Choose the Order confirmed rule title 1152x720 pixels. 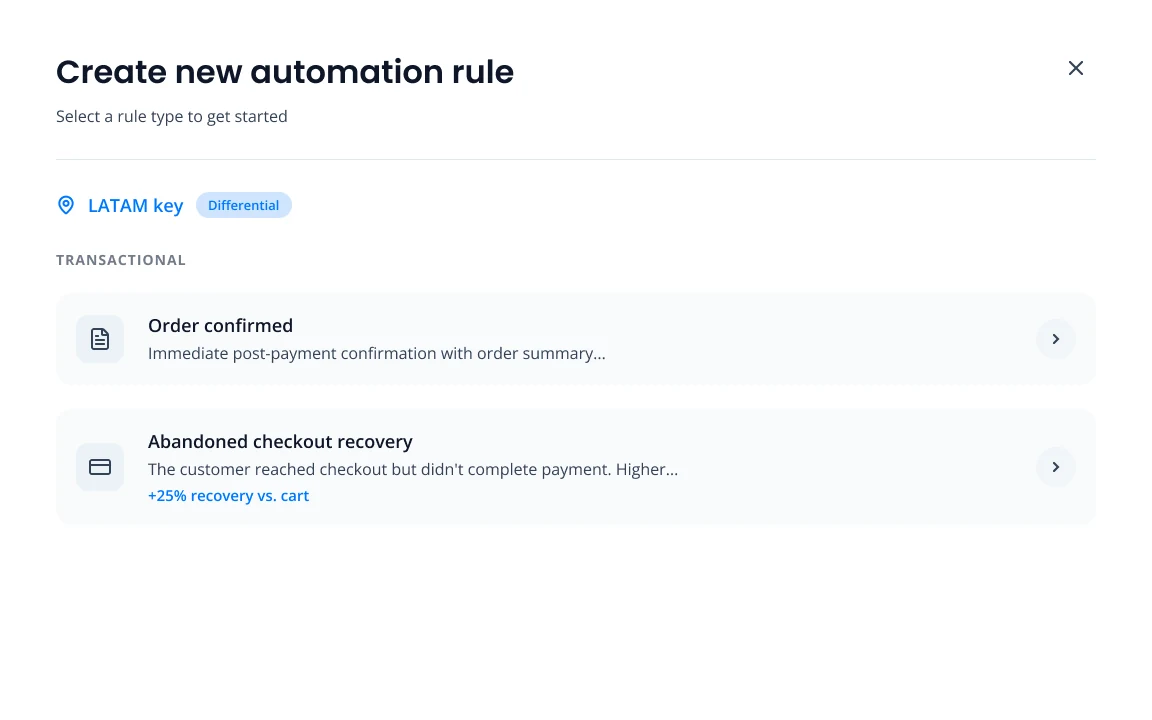pos(220,325)
